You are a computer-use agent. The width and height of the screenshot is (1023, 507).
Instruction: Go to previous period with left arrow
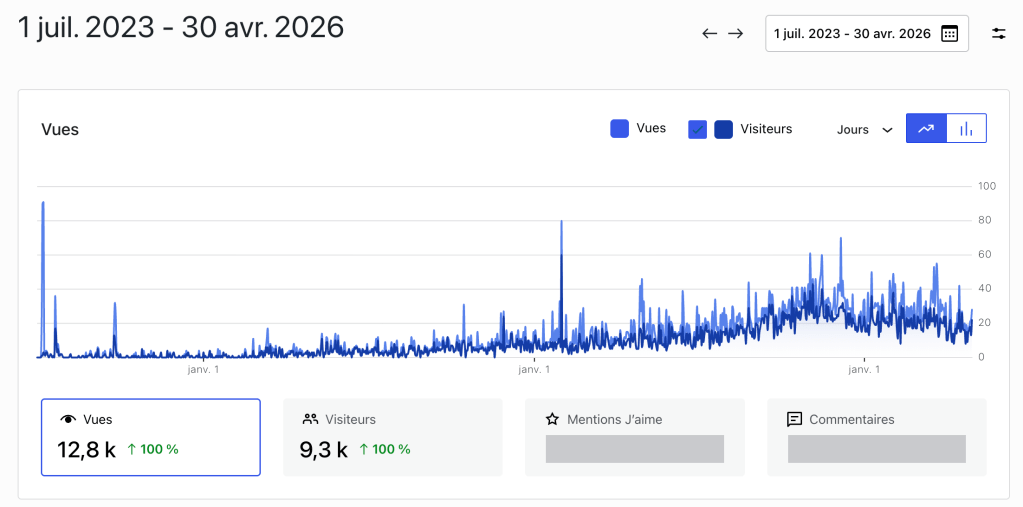(x=709, y=33)
